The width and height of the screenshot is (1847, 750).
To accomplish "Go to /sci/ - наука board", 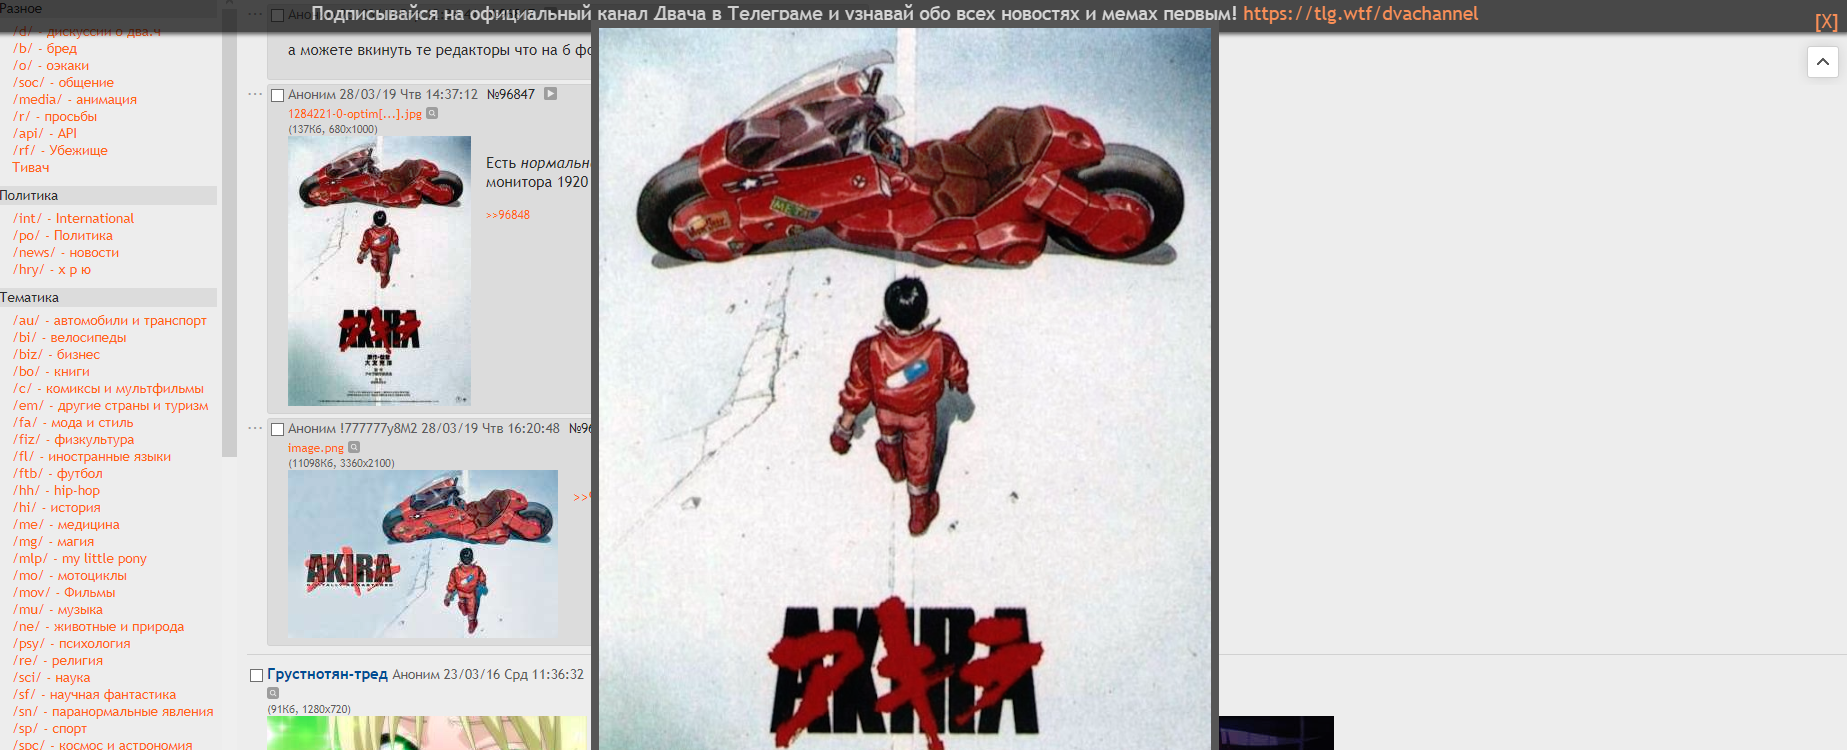I will 52,677.
